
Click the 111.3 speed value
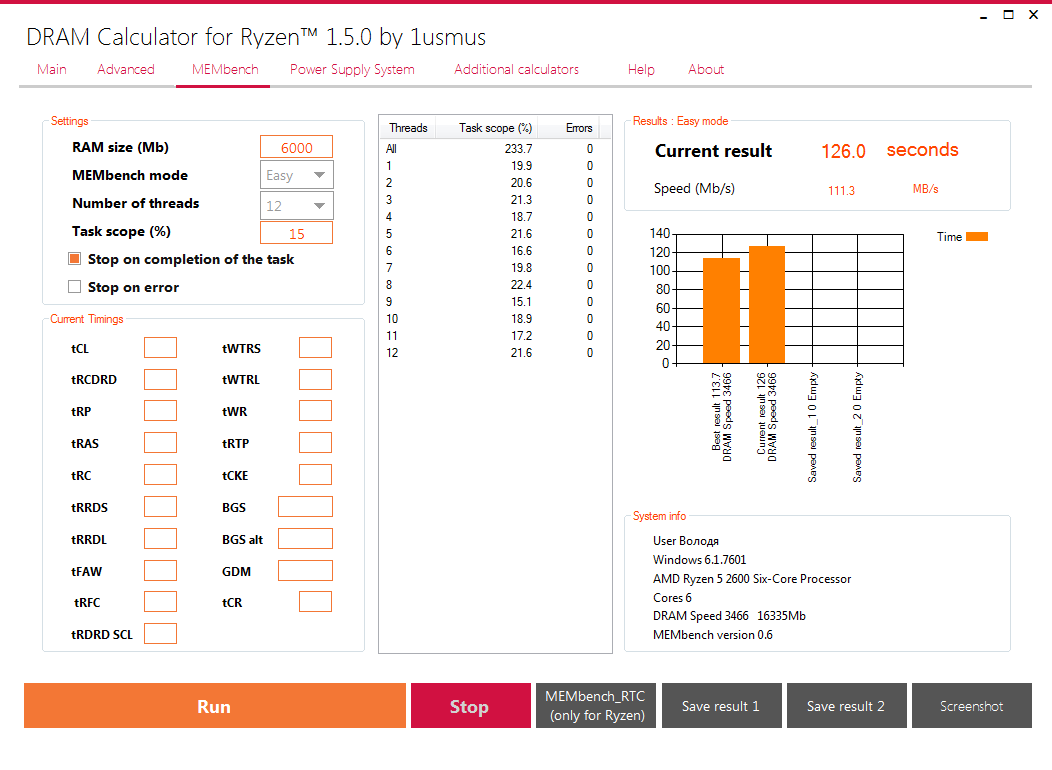(841, 190)
